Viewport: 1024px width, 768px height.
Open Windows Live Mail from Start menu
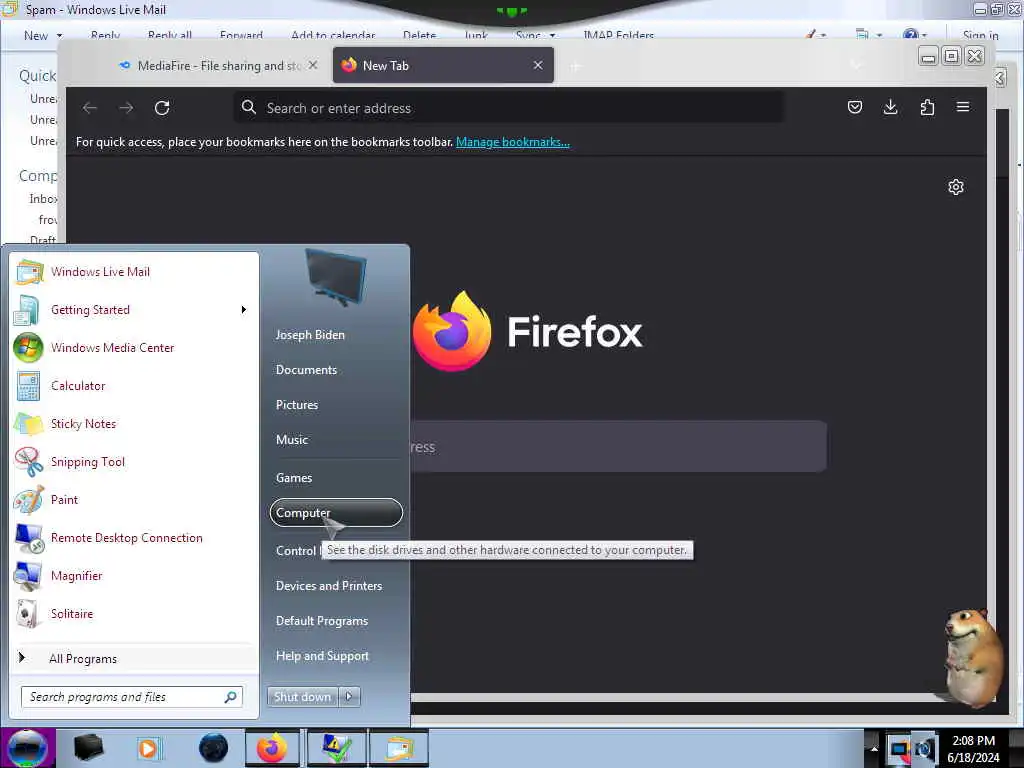click(x=134, y=272)
